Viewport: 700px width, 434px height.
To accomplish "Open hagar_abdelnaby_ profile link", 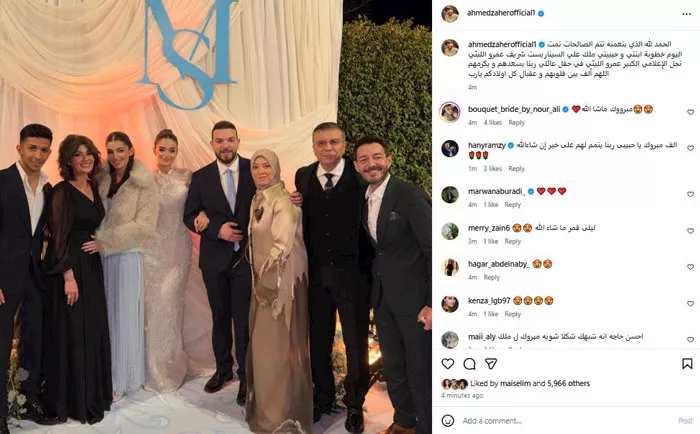I will point(499,264).
